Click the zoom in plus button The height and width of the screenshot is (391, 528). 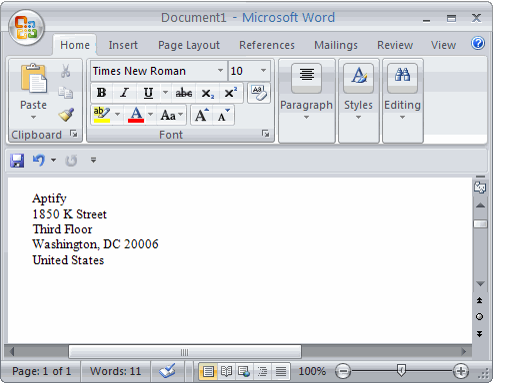461,371
